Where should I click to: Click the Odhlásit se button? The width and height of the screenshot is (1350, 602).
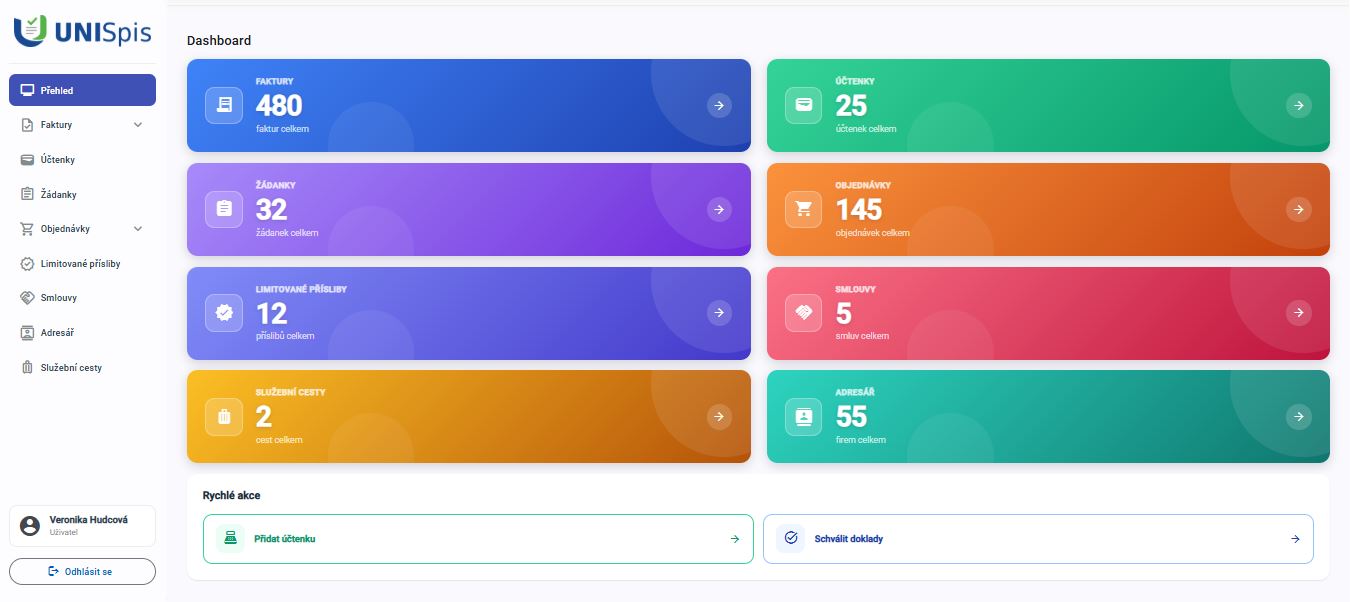point(82,571)
